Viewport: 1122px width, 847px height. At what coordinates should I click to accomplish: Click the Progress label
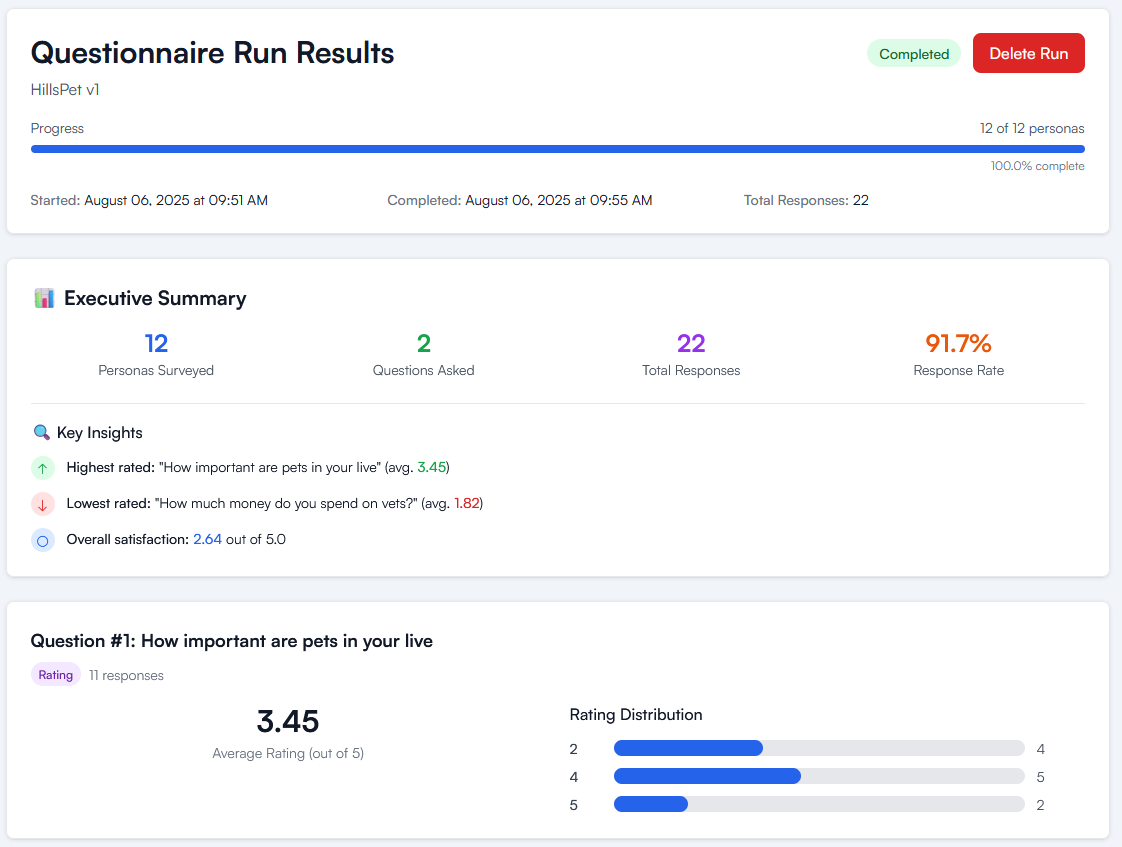pos(57,128)
